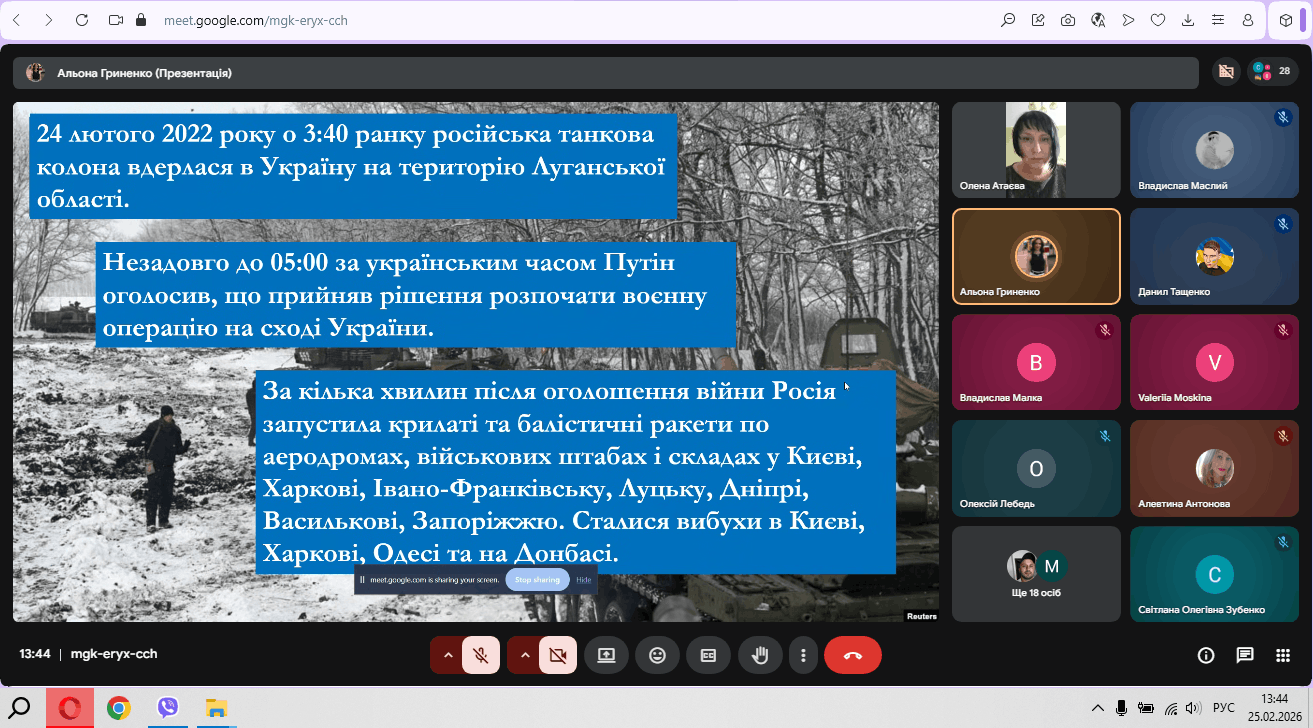Screen dimensions: 1313x728
Task: Expand camera video settings arrow
Action: pos(525,655)
